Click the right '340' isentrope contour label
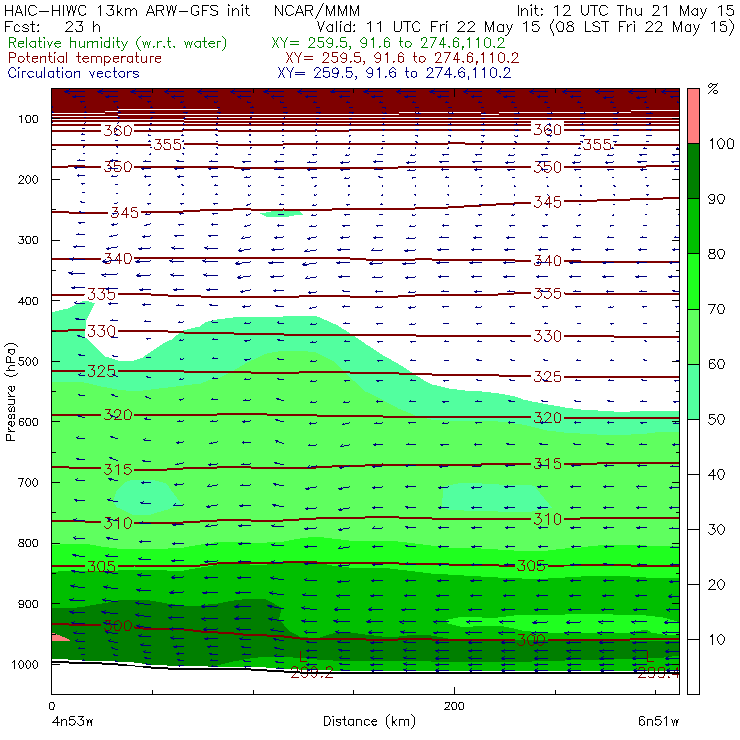 548,261
